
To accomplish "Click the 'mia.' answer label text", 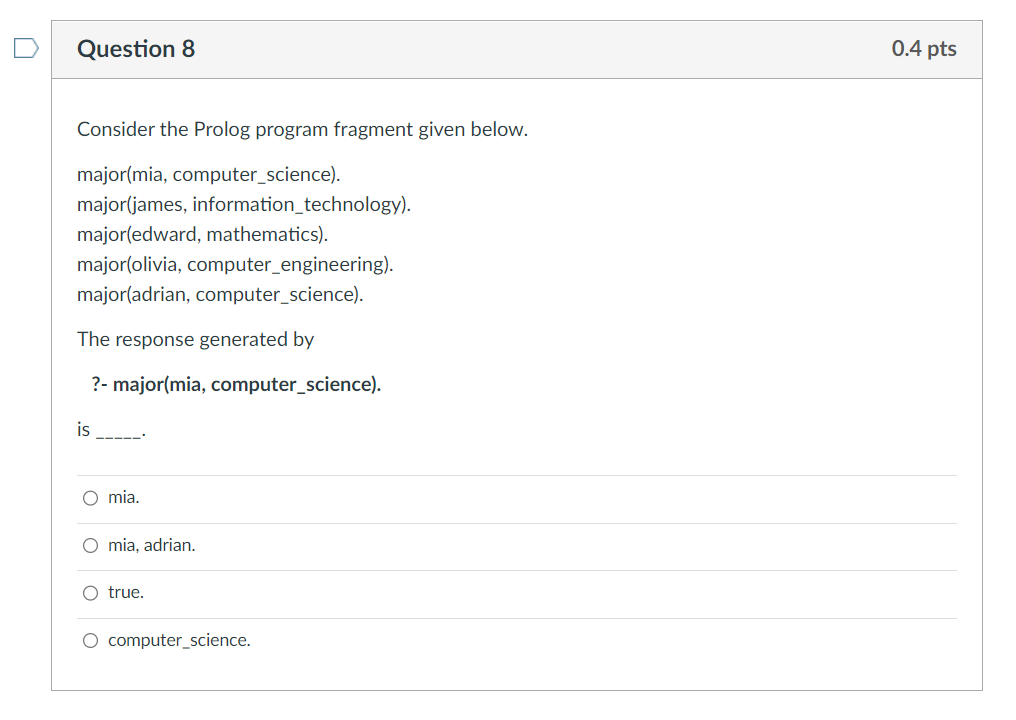I will (124, 497).
